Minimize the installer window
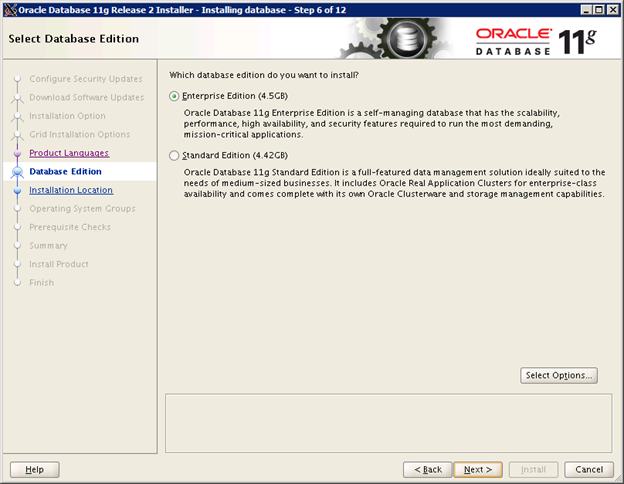 tap(586, 10)
